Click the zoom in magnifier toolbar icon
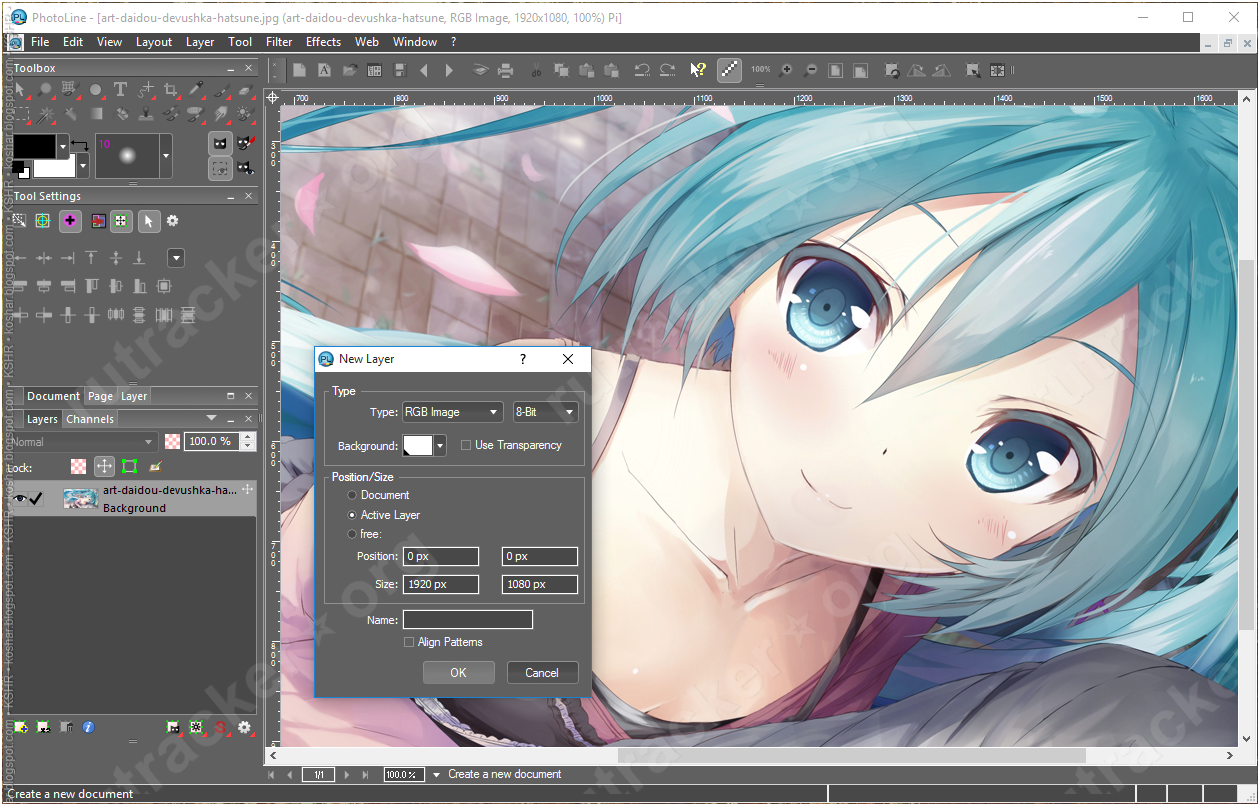The height and width of the screenshot is (806, 1260). (786, 70)
